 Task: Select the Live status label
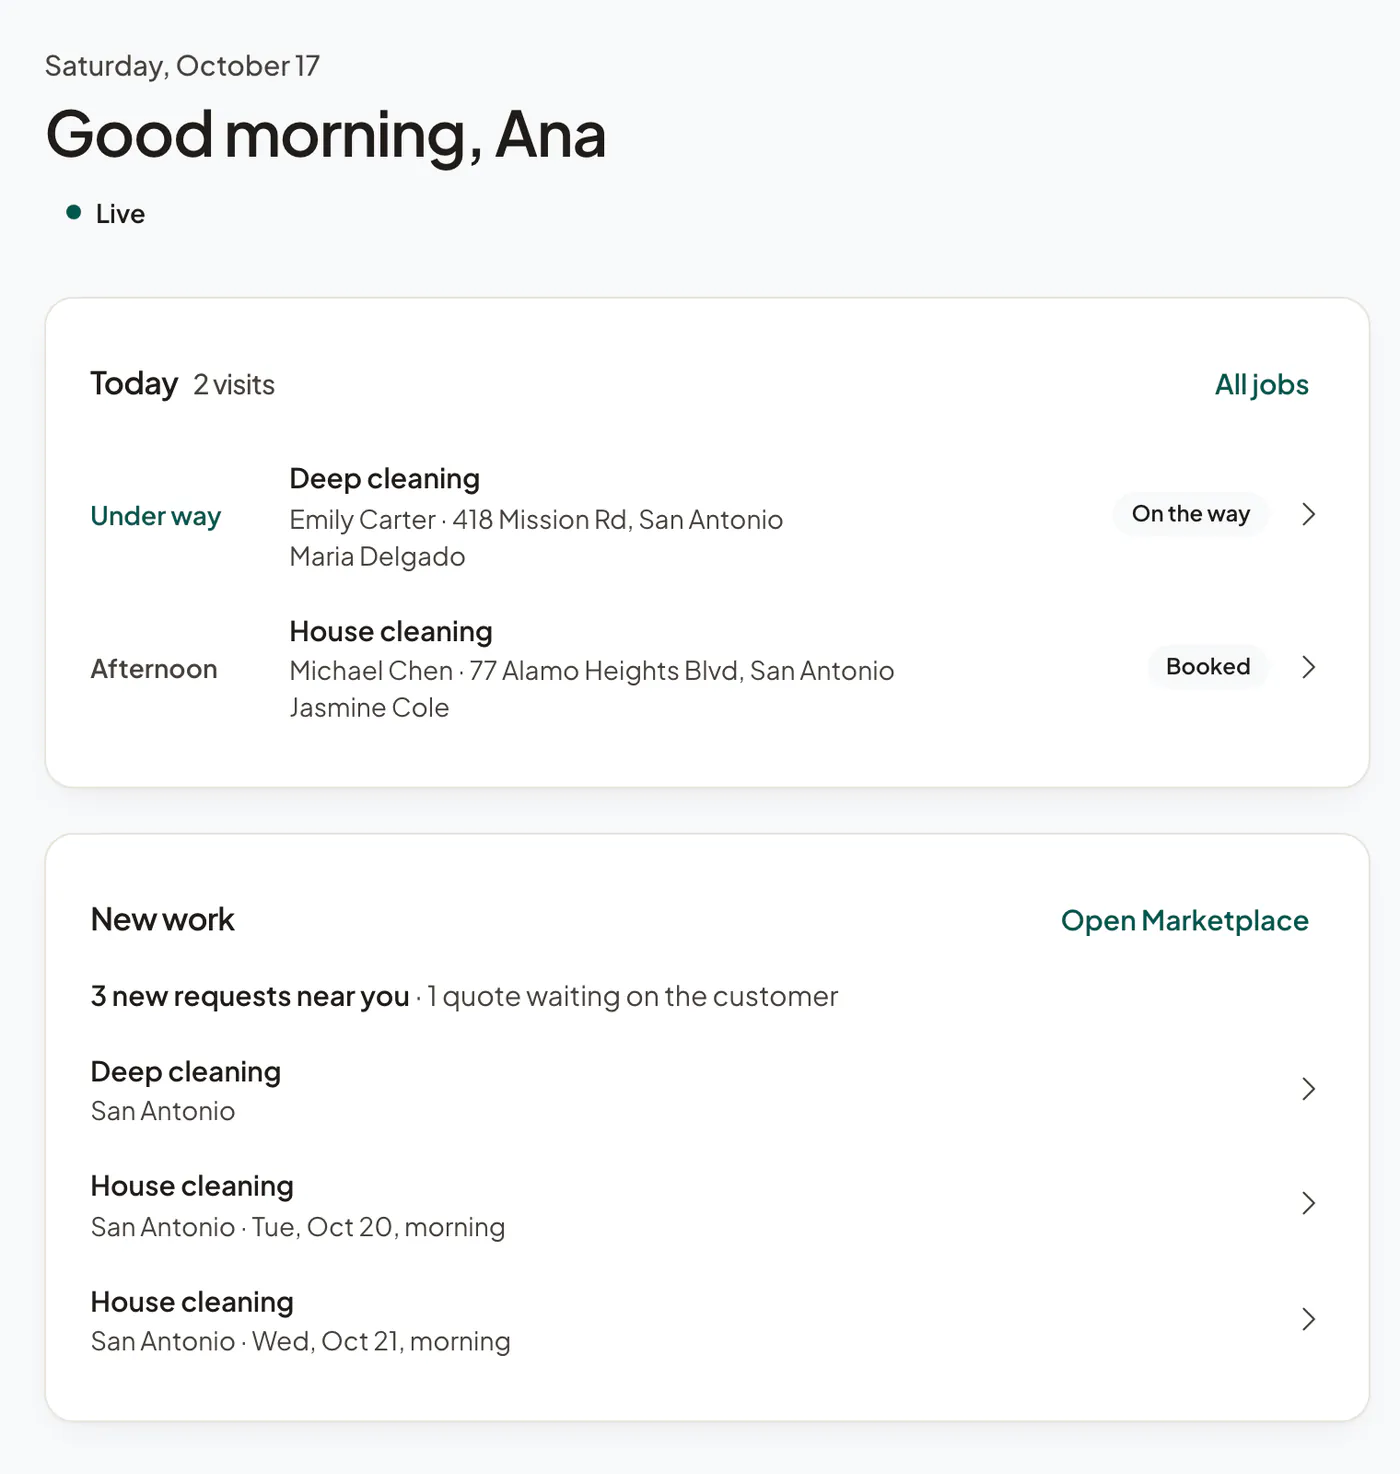pos(120,214)
